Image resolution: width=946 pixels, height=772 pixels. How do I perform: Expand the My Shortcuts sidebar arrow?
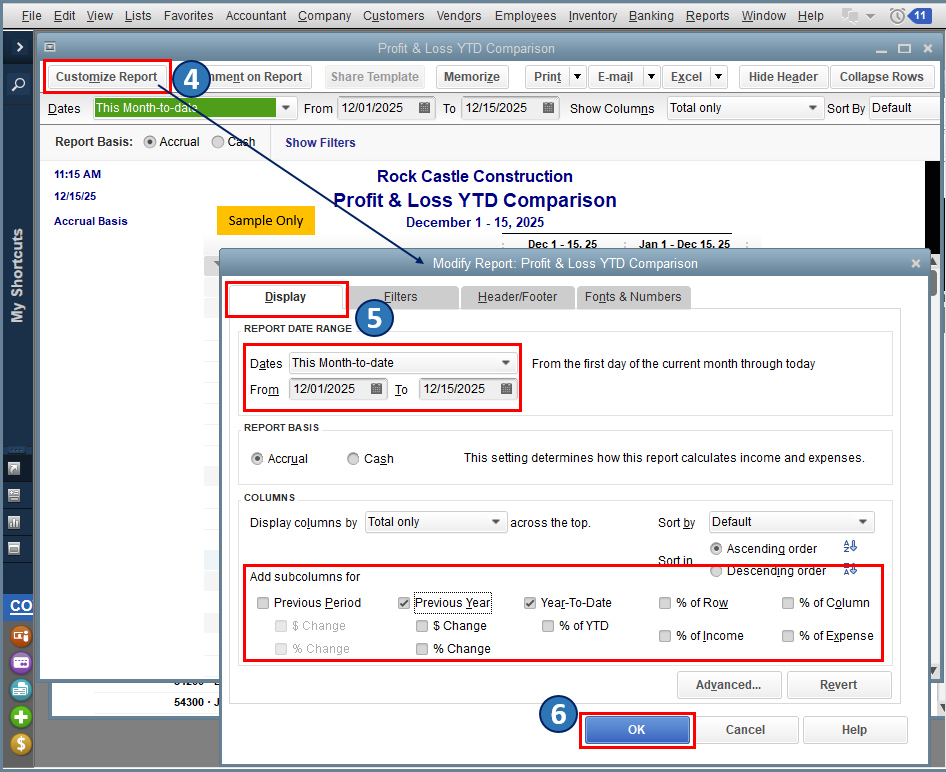(x=19, y=47)
